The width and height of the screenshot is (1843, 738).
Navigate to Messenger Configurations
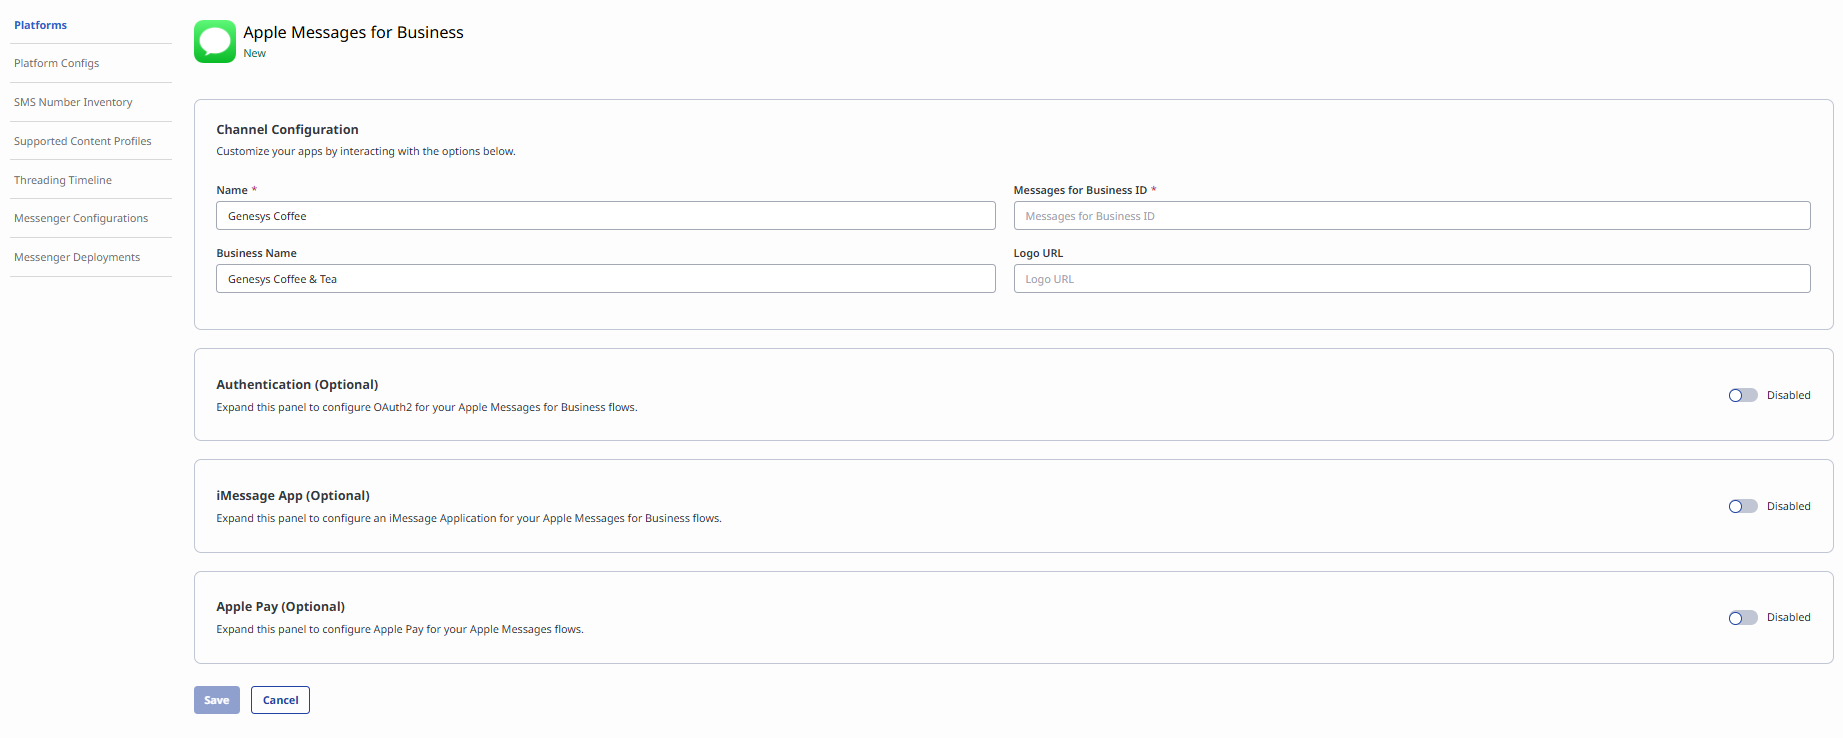(81, 218)
